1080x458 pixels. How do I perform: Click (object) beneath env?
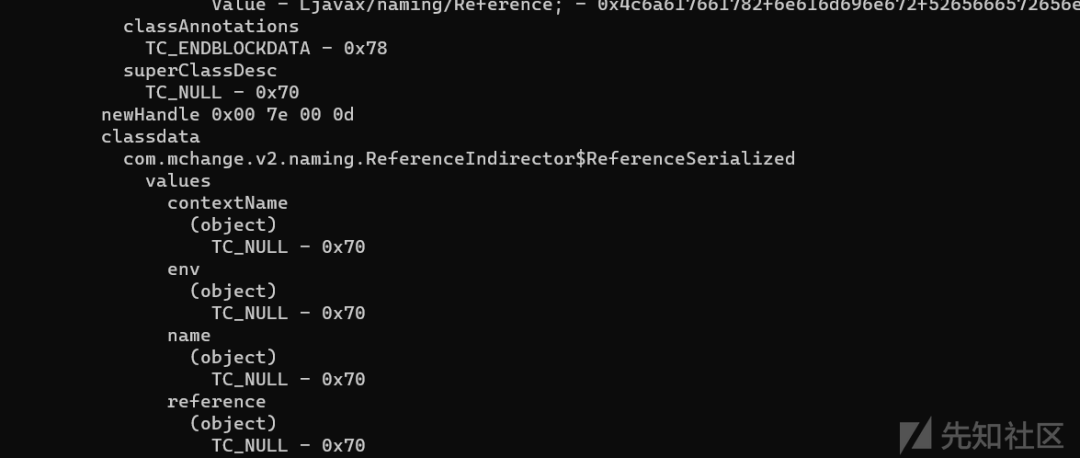pos(233,291)
